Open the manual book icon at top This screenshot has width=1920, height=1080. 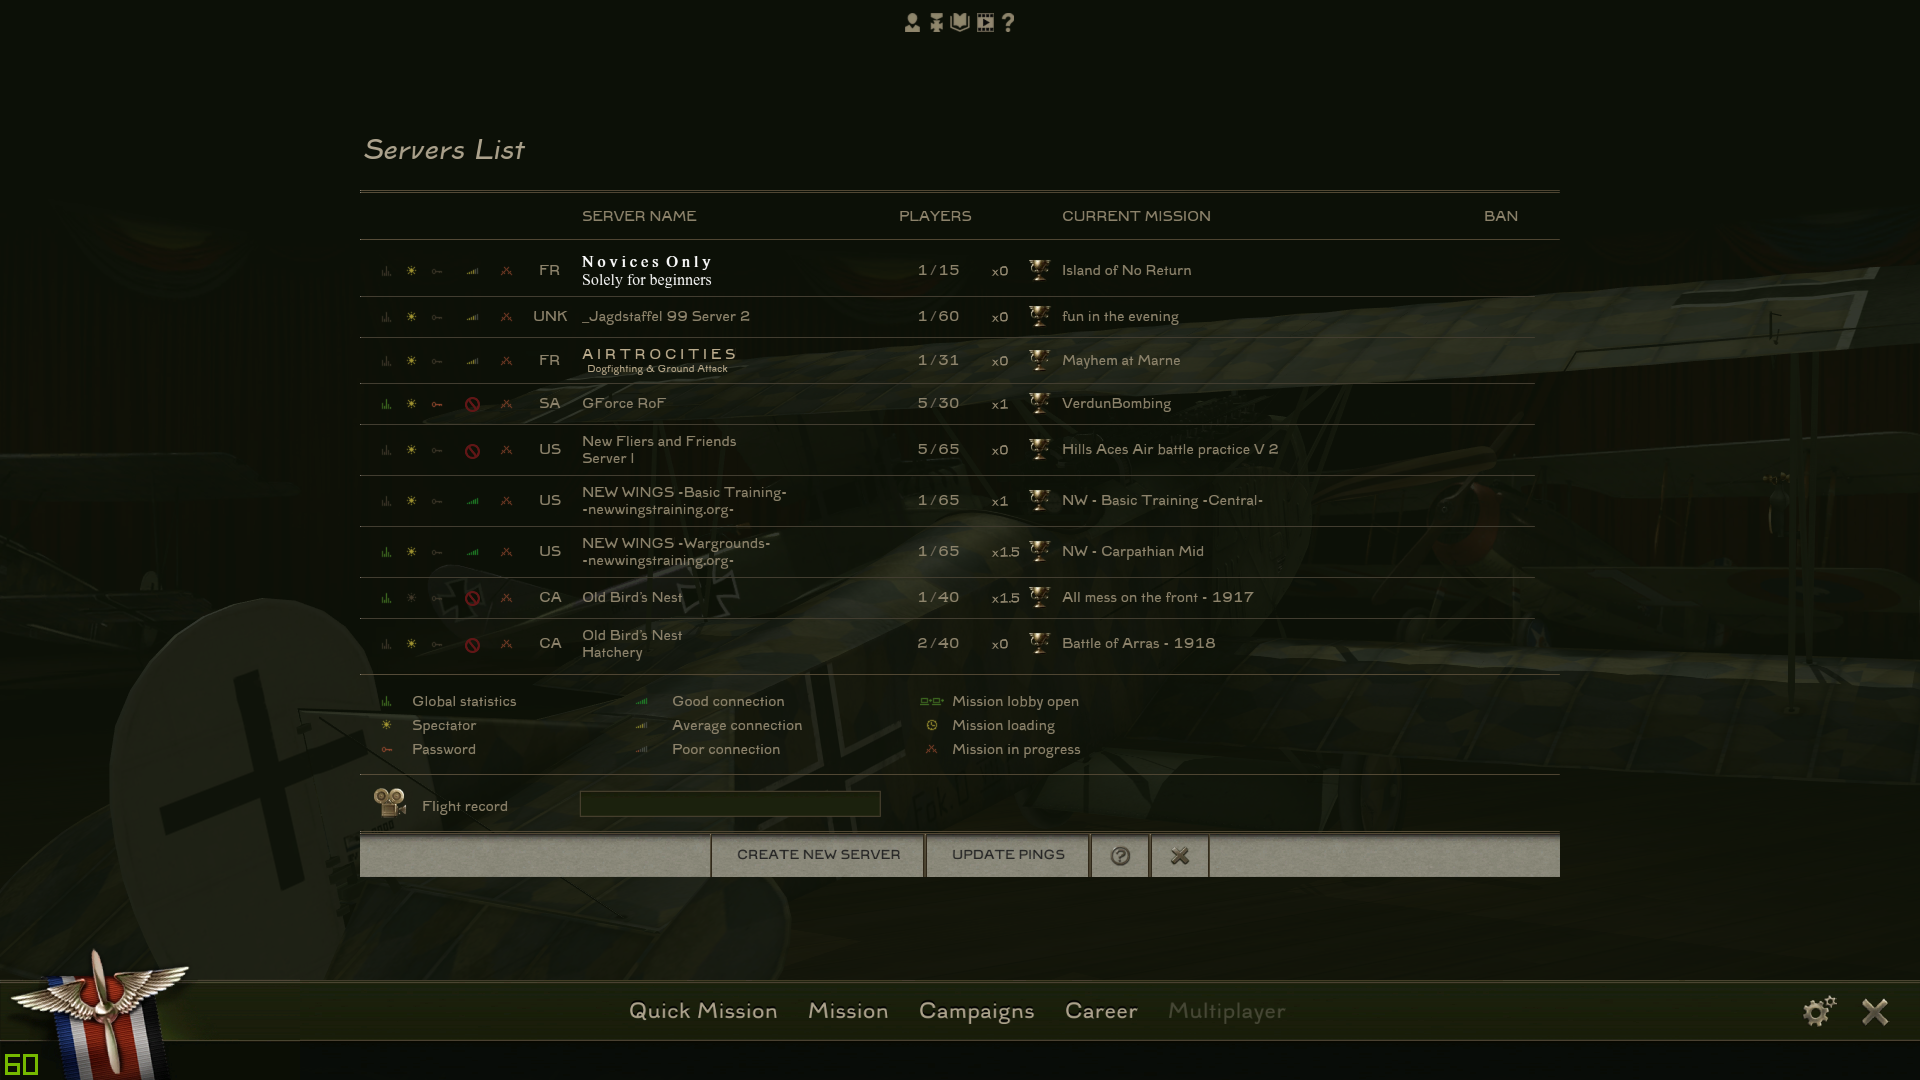pyautogui.click(x=960, y=22)
